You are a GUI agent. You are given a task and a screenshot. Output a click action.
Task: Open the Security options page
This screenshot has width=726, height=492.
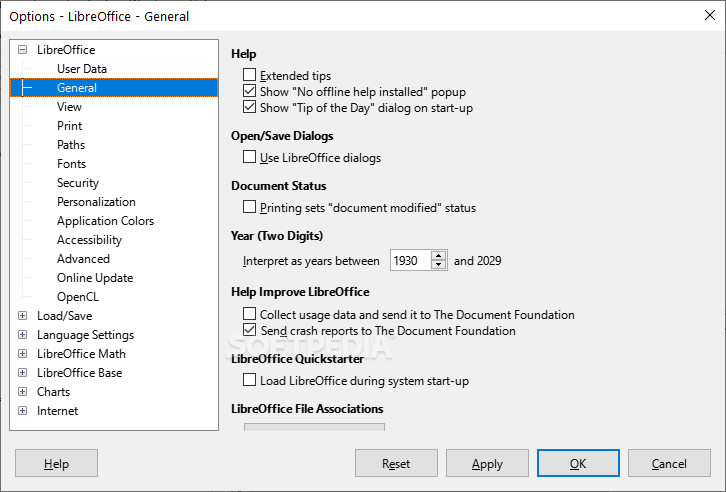[78, 182]
